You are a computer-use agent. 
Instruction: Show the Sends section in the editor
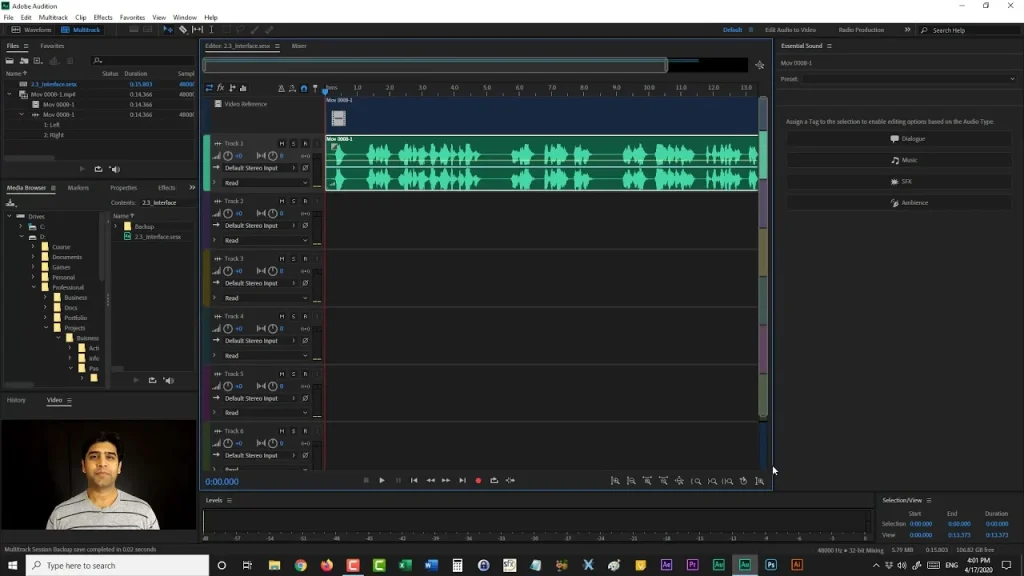(232, 88)
